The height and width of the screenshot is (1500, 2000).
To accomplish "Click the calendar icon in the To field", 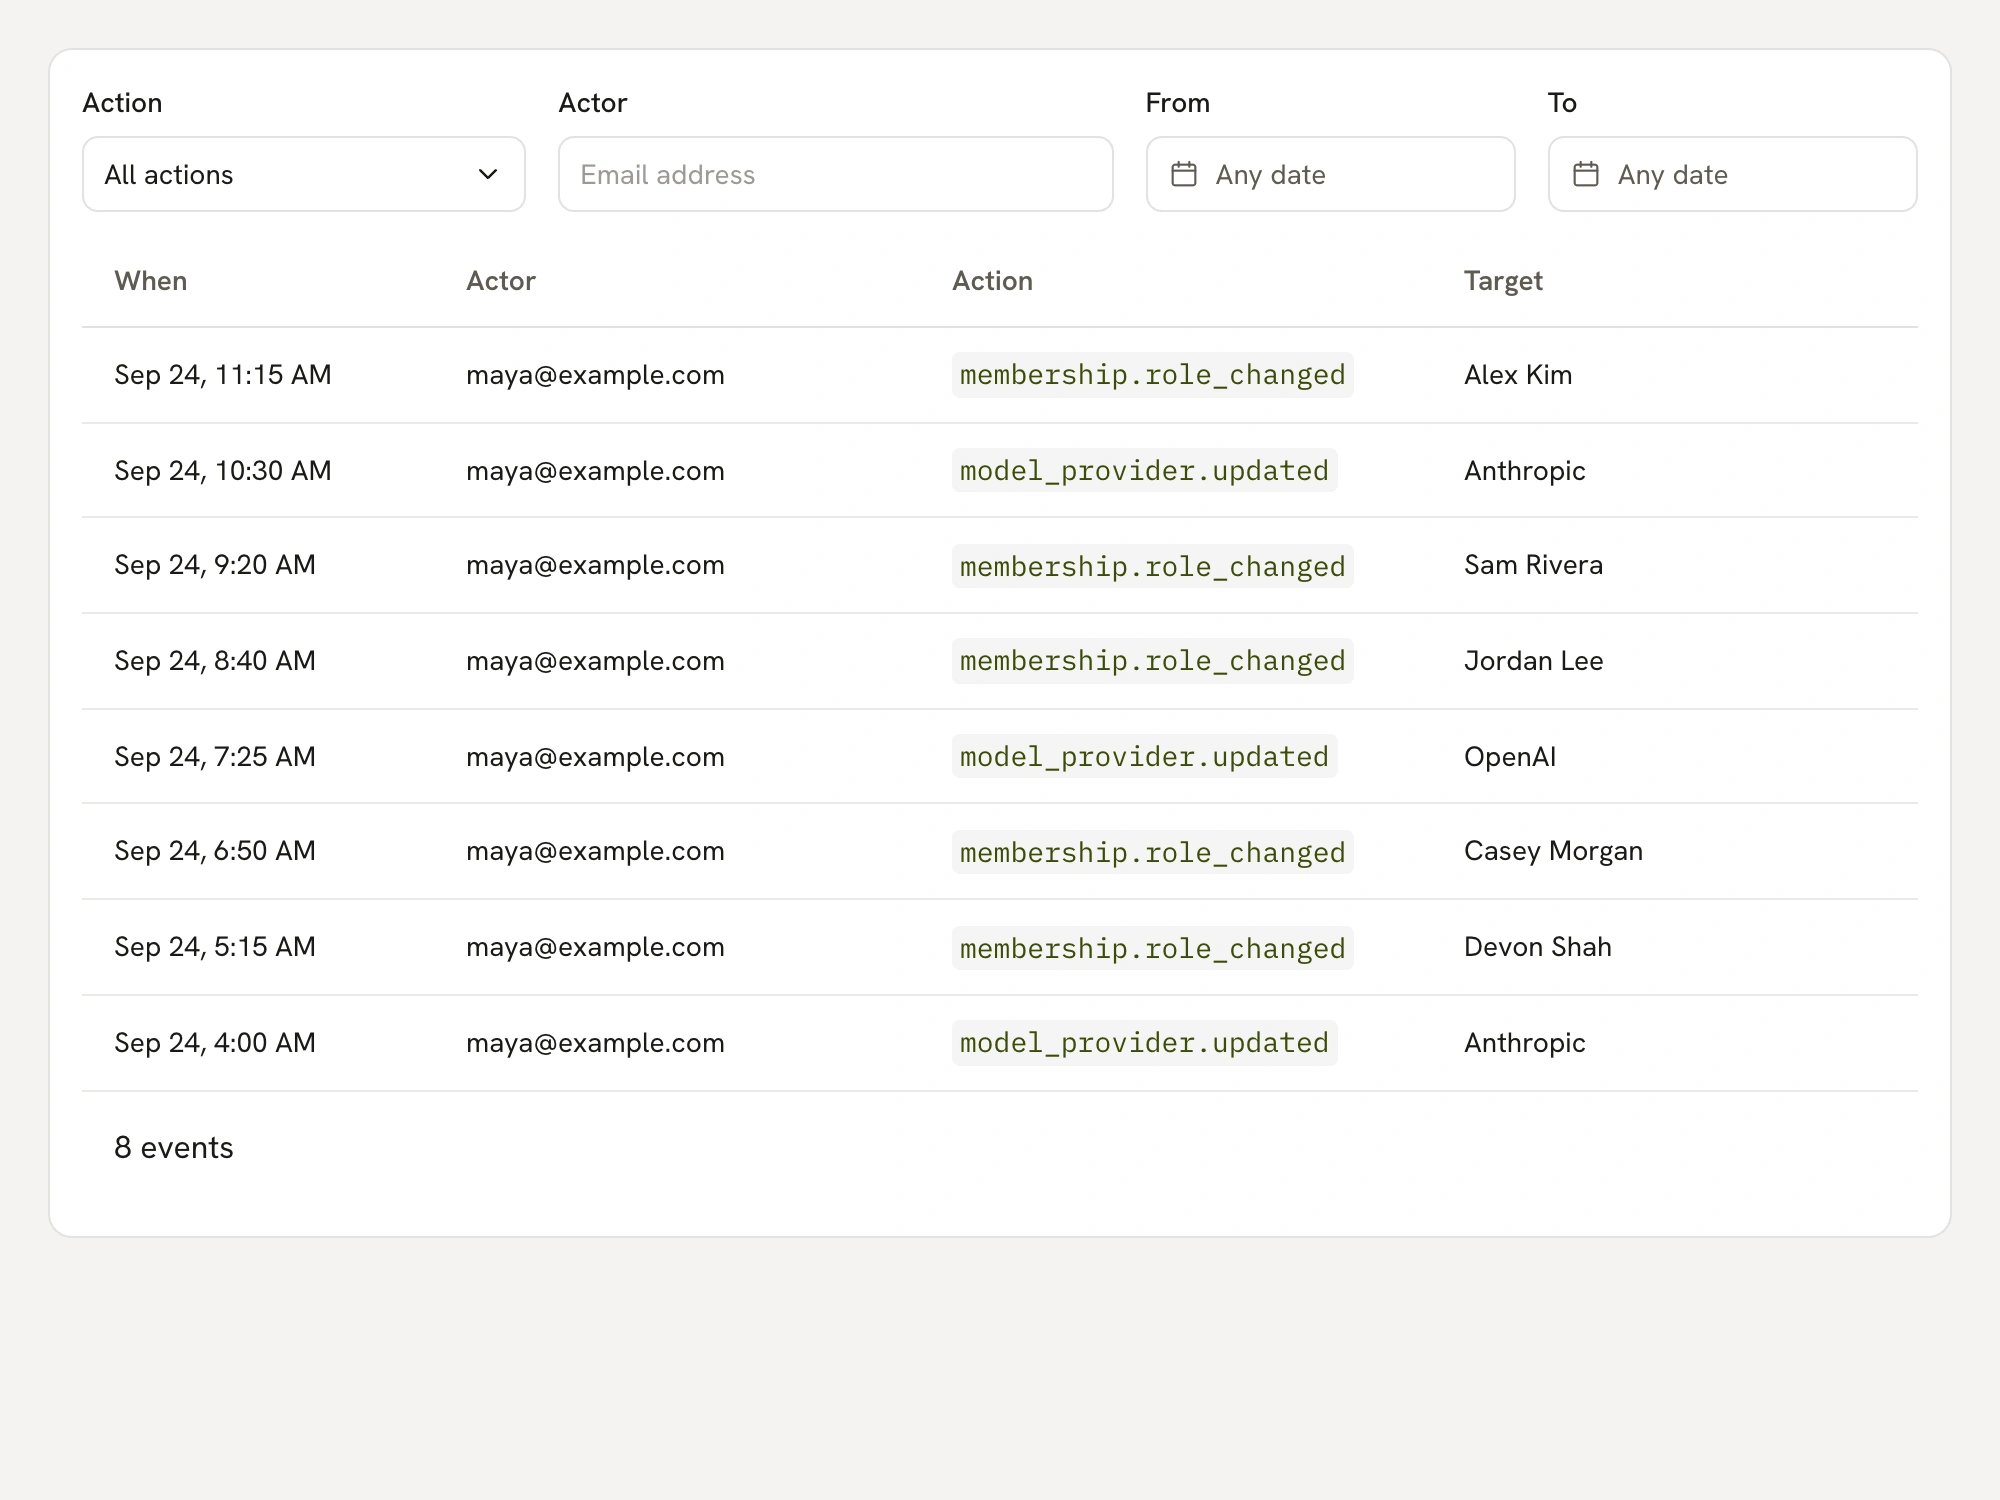I will click(1586, 174).
